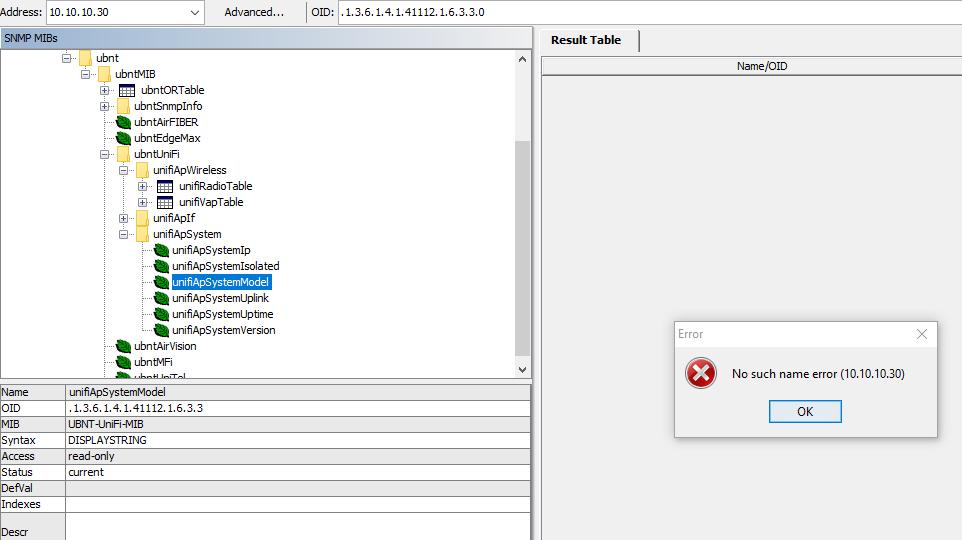Click the ubntEdgeMax leaf icon
This screenshot has height=540, width=962.
(124, 138)
